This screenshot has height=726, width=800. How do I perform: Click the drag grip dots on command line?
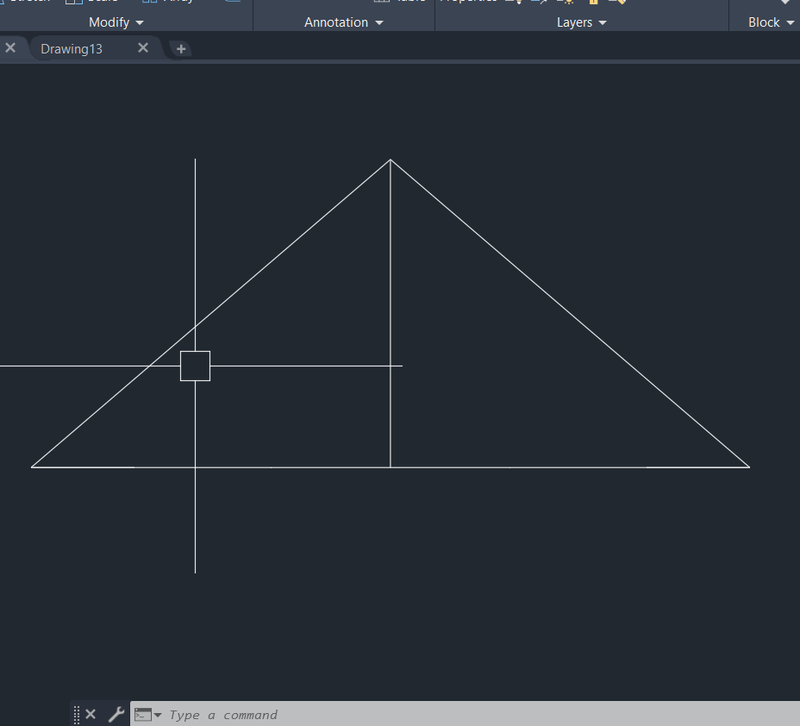click(76, 714)
